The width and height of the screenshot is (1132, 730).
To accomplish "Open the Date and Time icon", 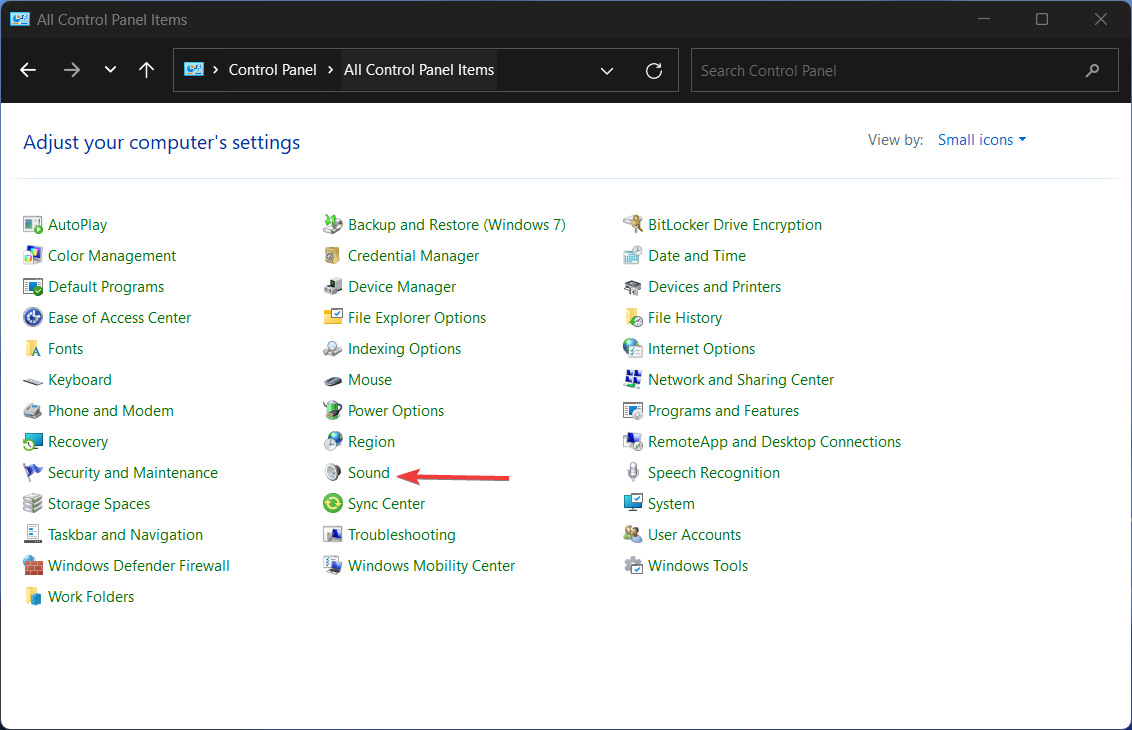I will click(x=633, y=256).
